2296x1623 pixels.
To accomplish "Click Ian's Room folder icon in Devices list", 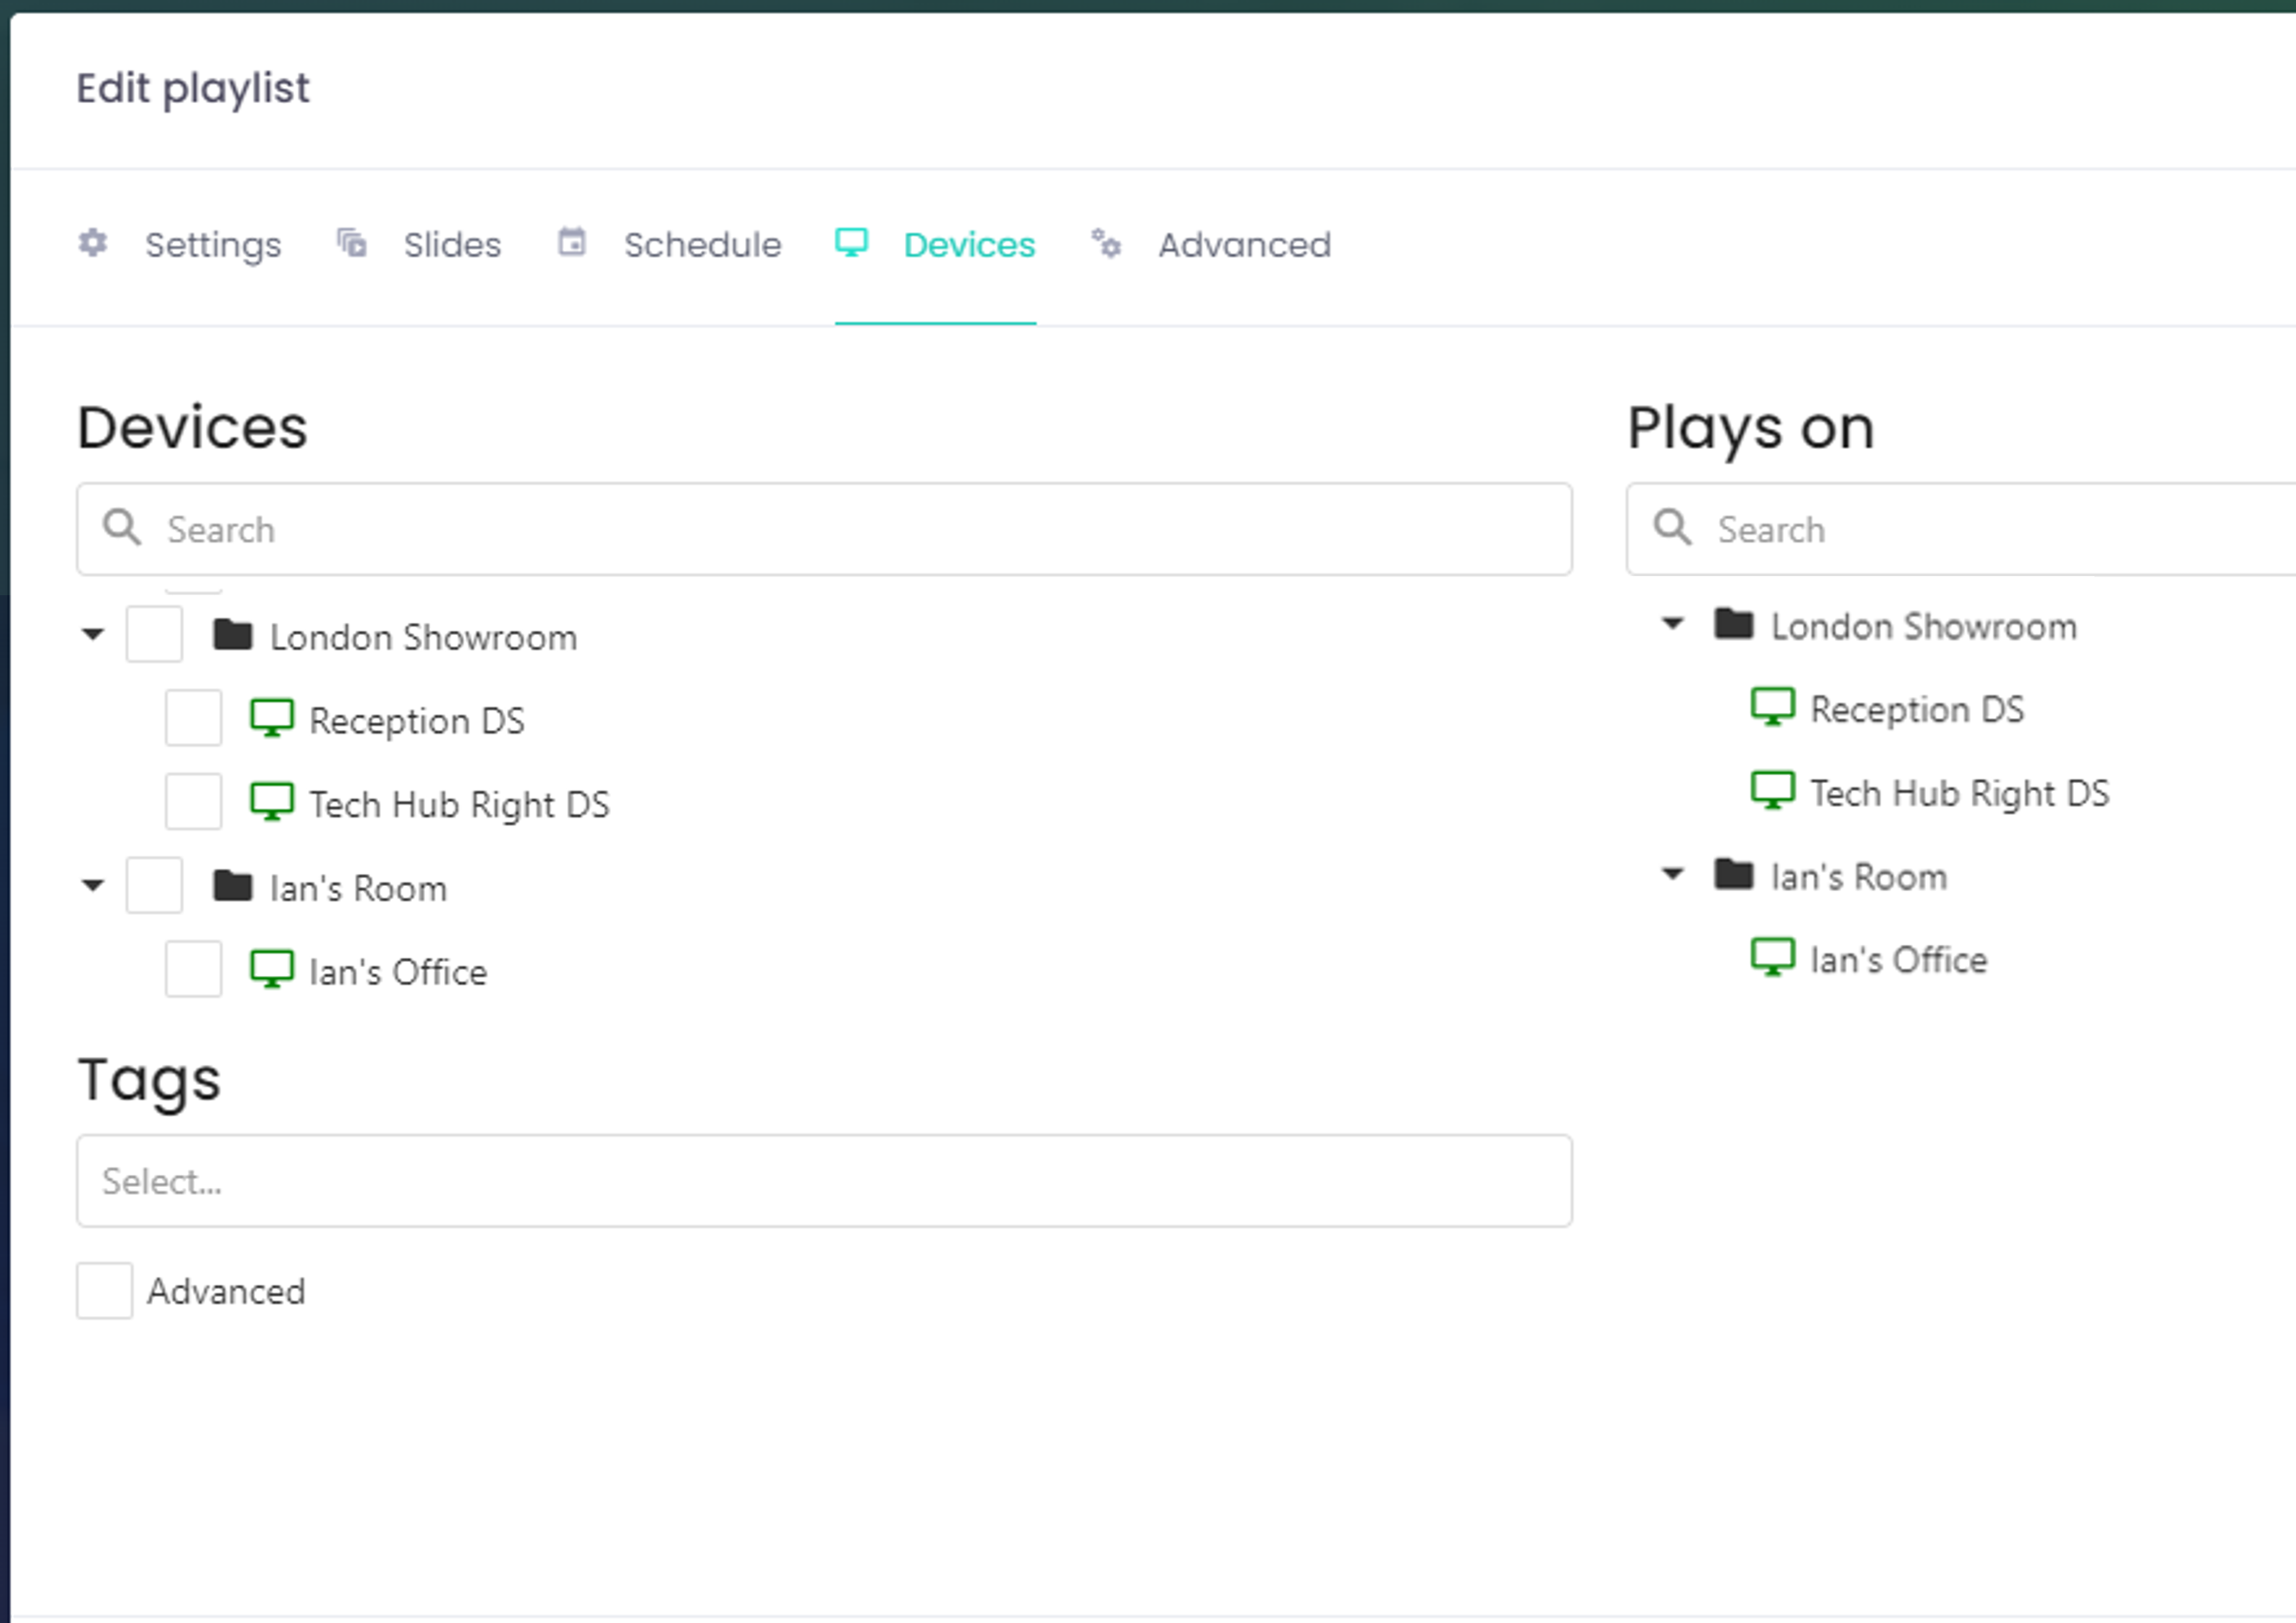I will tap(233, 885).
